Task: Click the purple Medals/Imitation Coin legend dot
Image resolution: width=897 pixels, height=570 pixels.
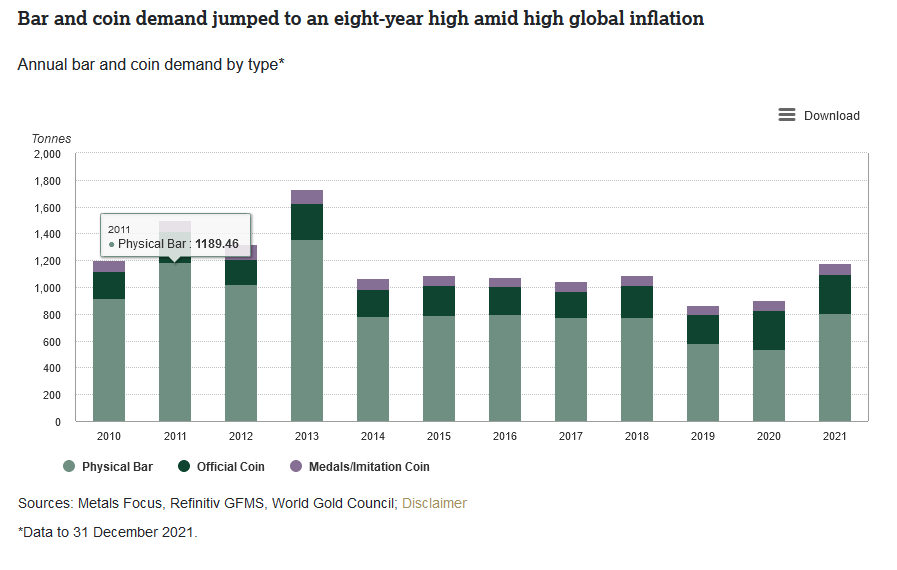Action: pos(296,467)
